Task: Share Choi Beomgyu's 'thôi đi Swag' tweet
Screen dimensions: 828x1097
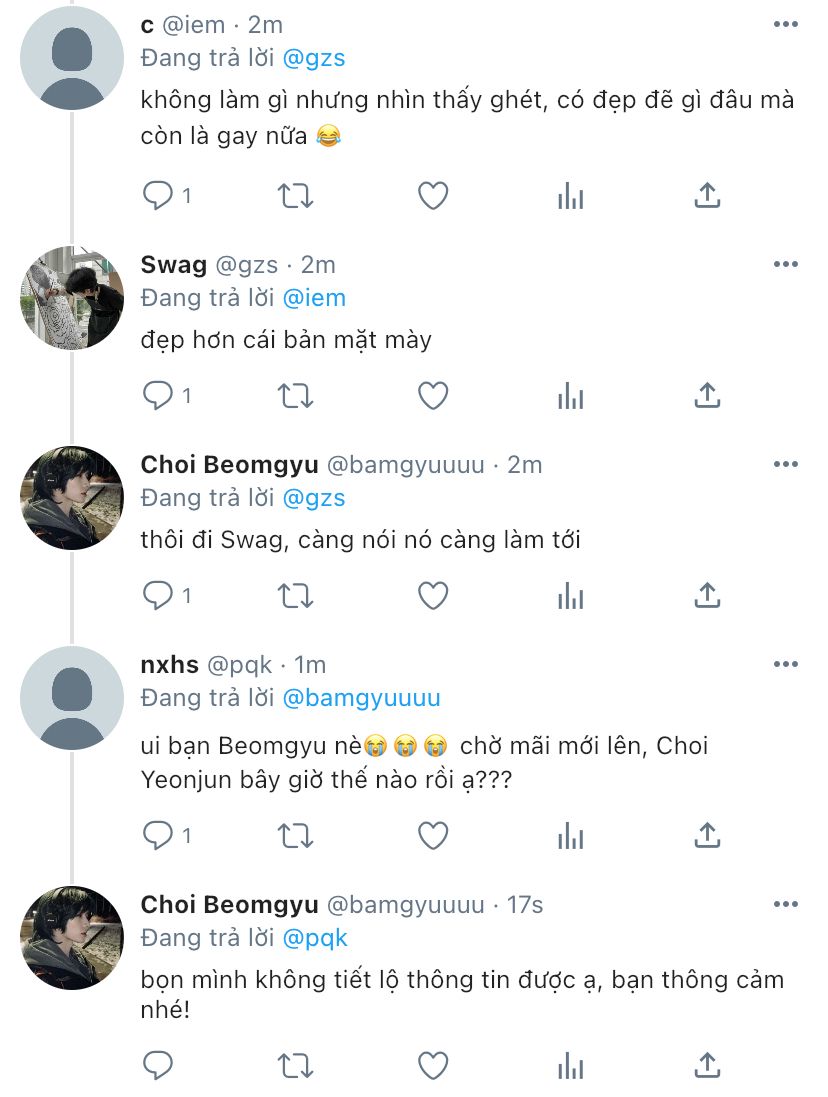Action: click(x=707, y=596)
